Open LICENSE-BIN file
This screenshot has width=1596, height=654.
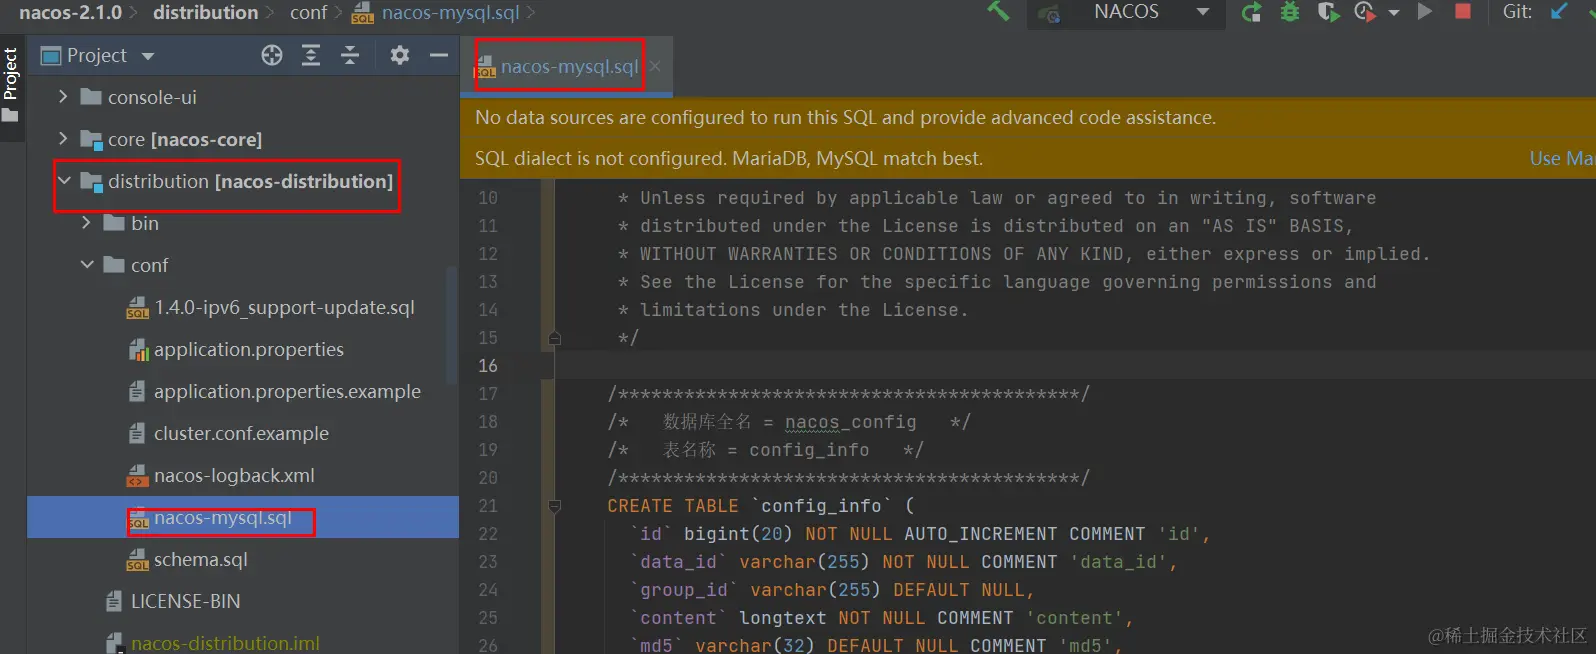(185, 601)
